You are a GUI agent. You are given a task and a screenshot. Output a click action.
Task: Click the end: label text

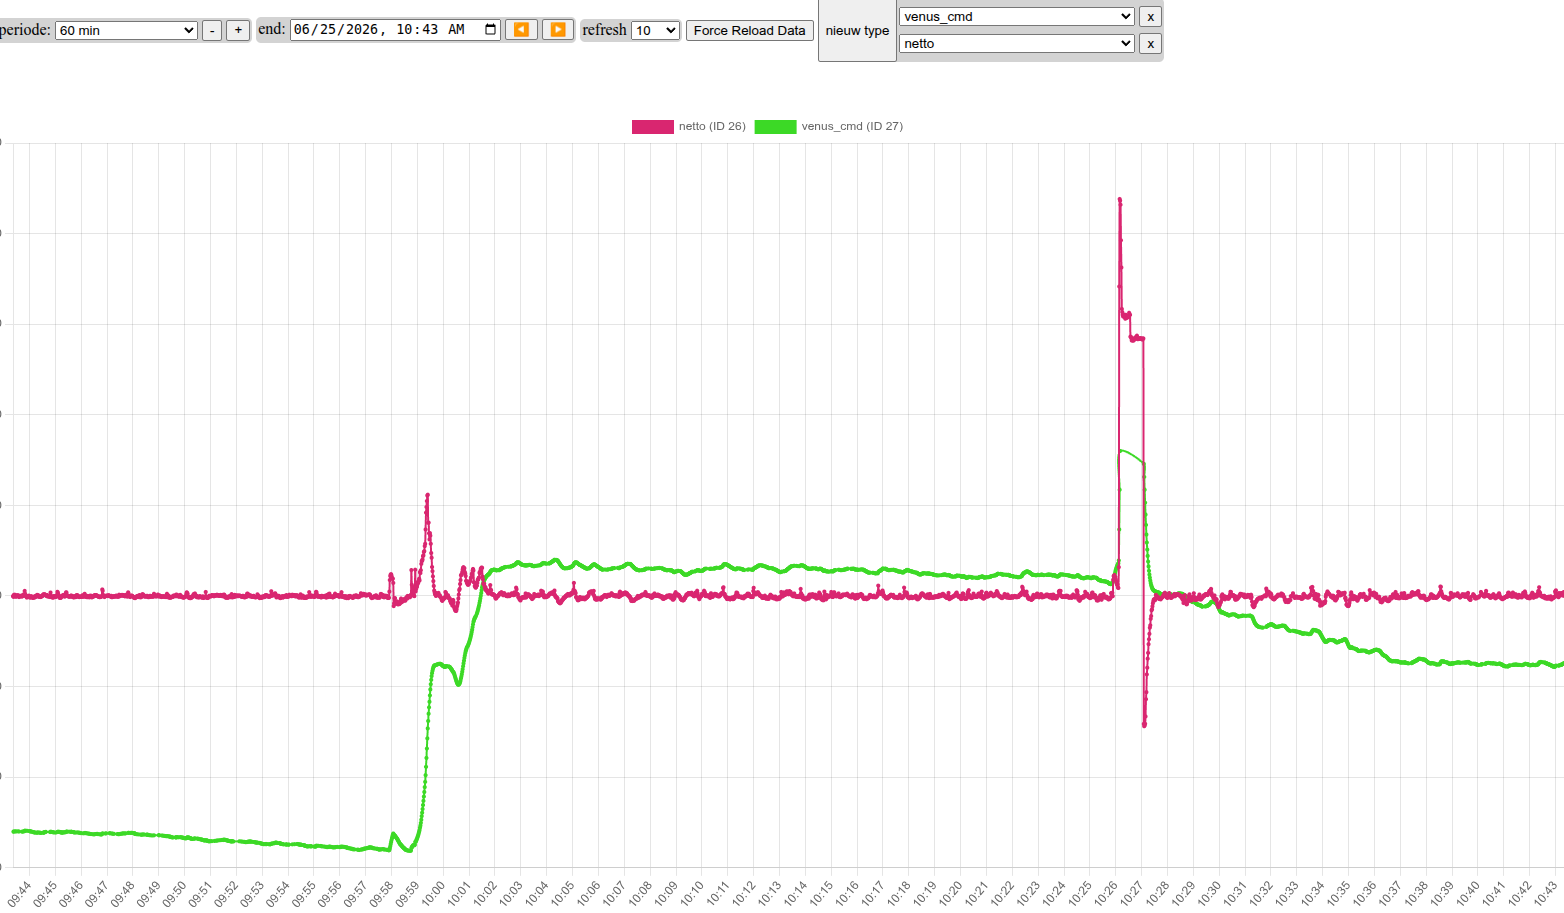[x=272, y=30]
